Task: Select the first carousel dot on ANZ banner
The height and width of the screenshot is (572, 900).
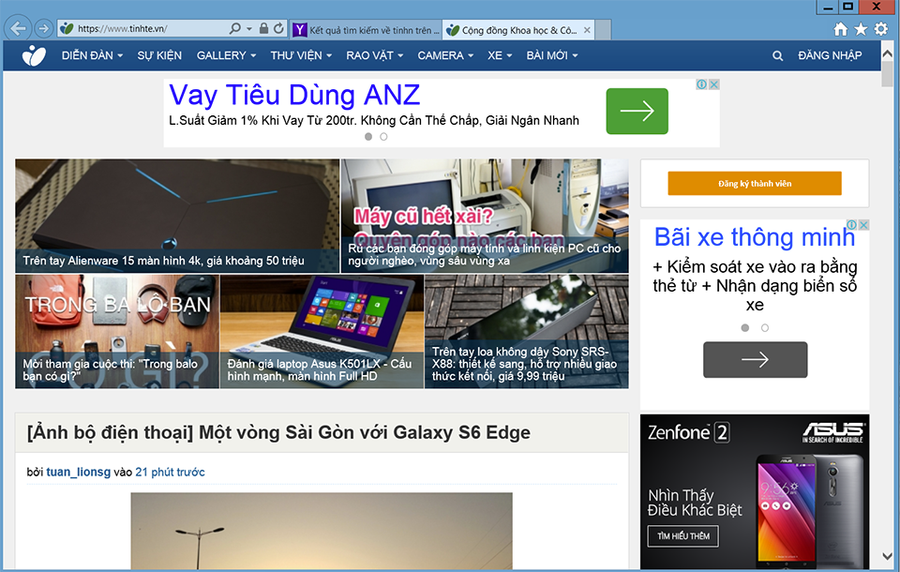Action: [x=368, y=137]
